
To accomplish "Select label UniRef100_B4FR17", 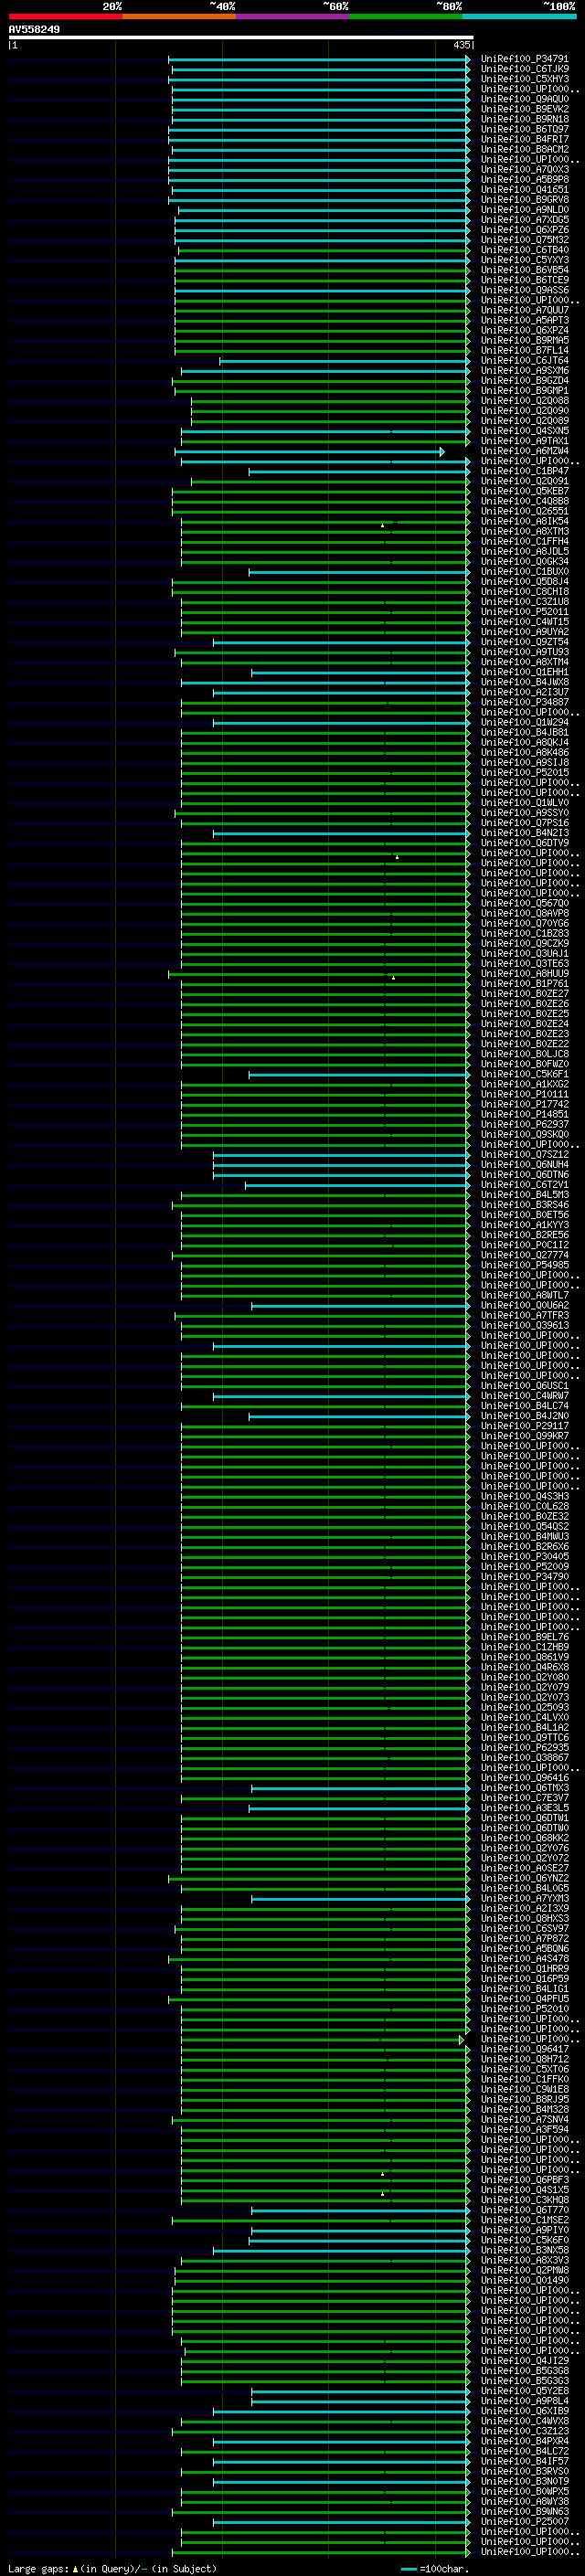I will pos(524,139).
